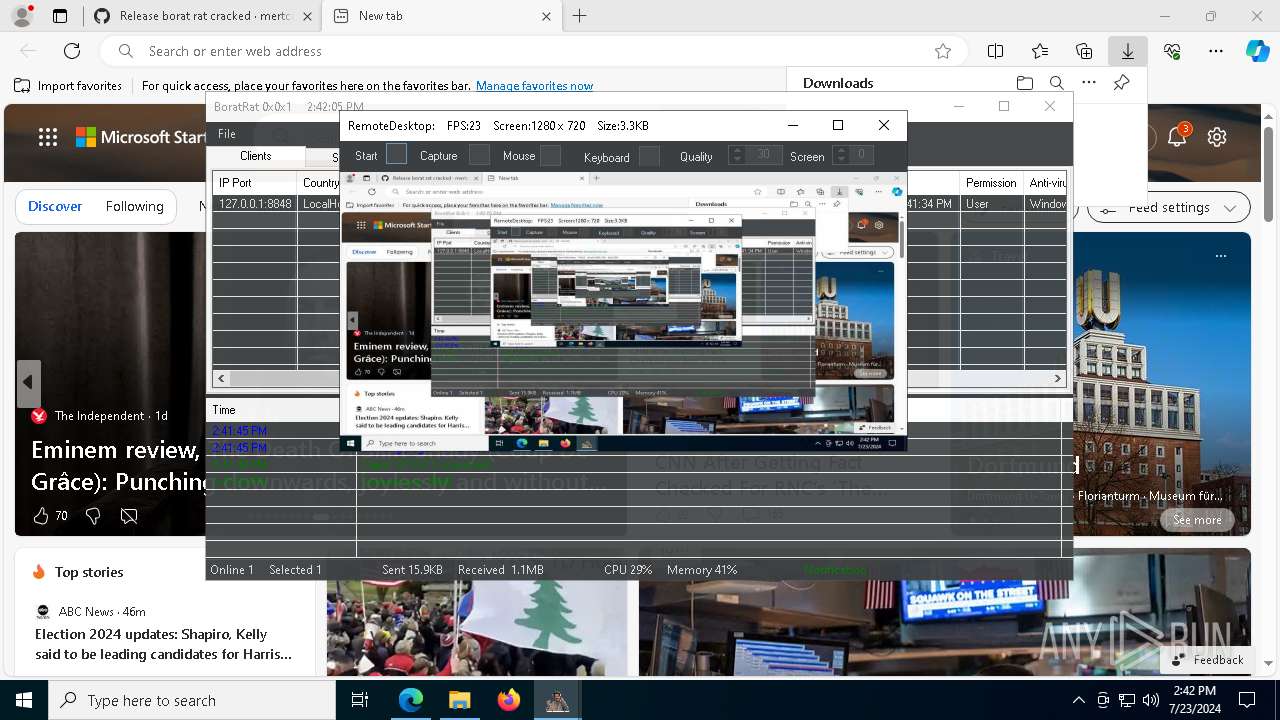Screen dimensions: 1280x720
Task: Open Microsoft Start notifications bell
Action: [1177, 137]
